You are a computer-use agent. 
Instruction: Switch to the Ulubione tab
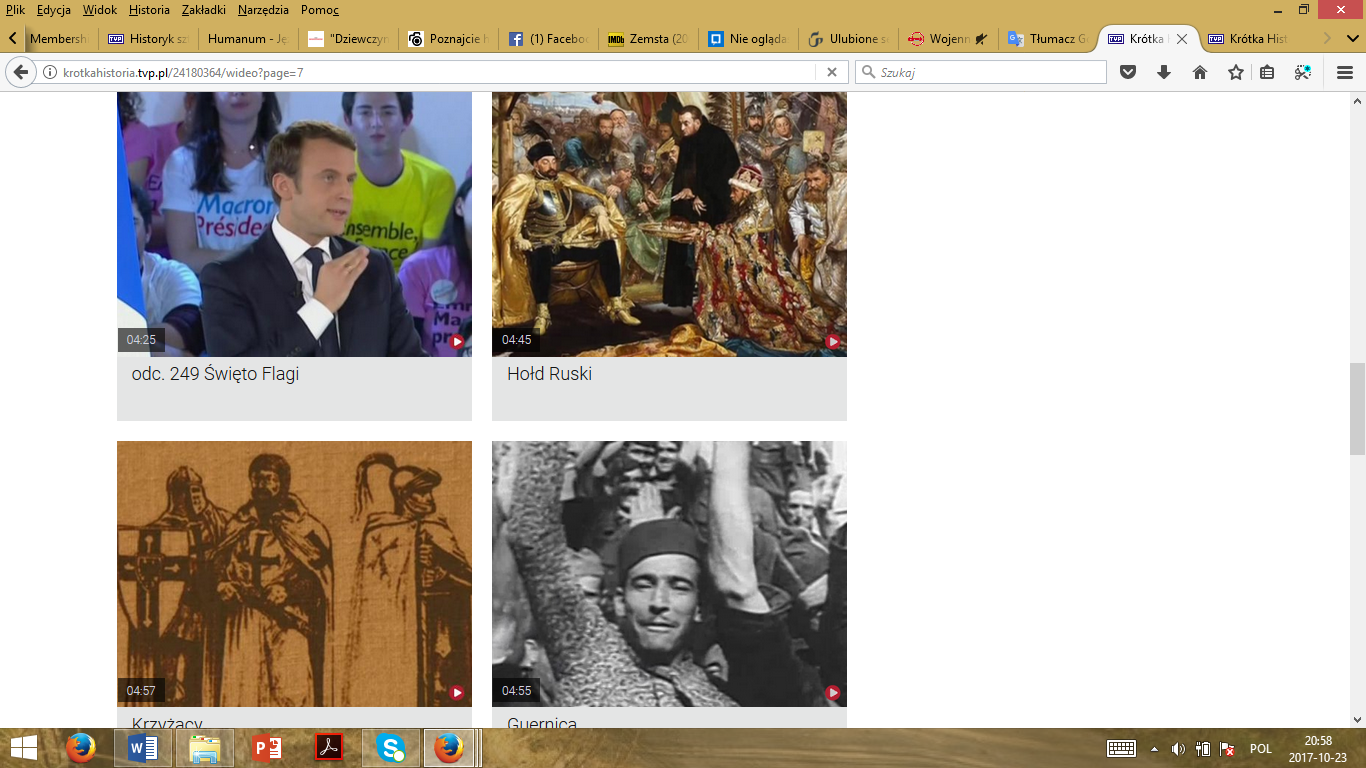(847, 39)
